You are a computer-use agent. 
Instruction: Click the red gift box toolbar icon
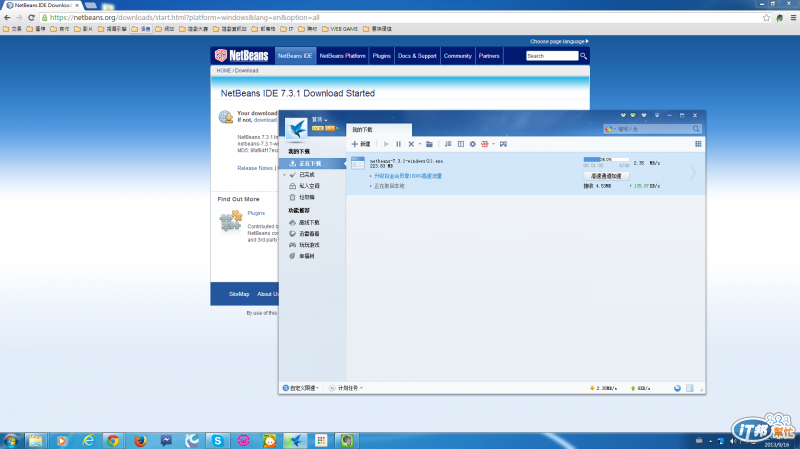[x=485, y=144]
